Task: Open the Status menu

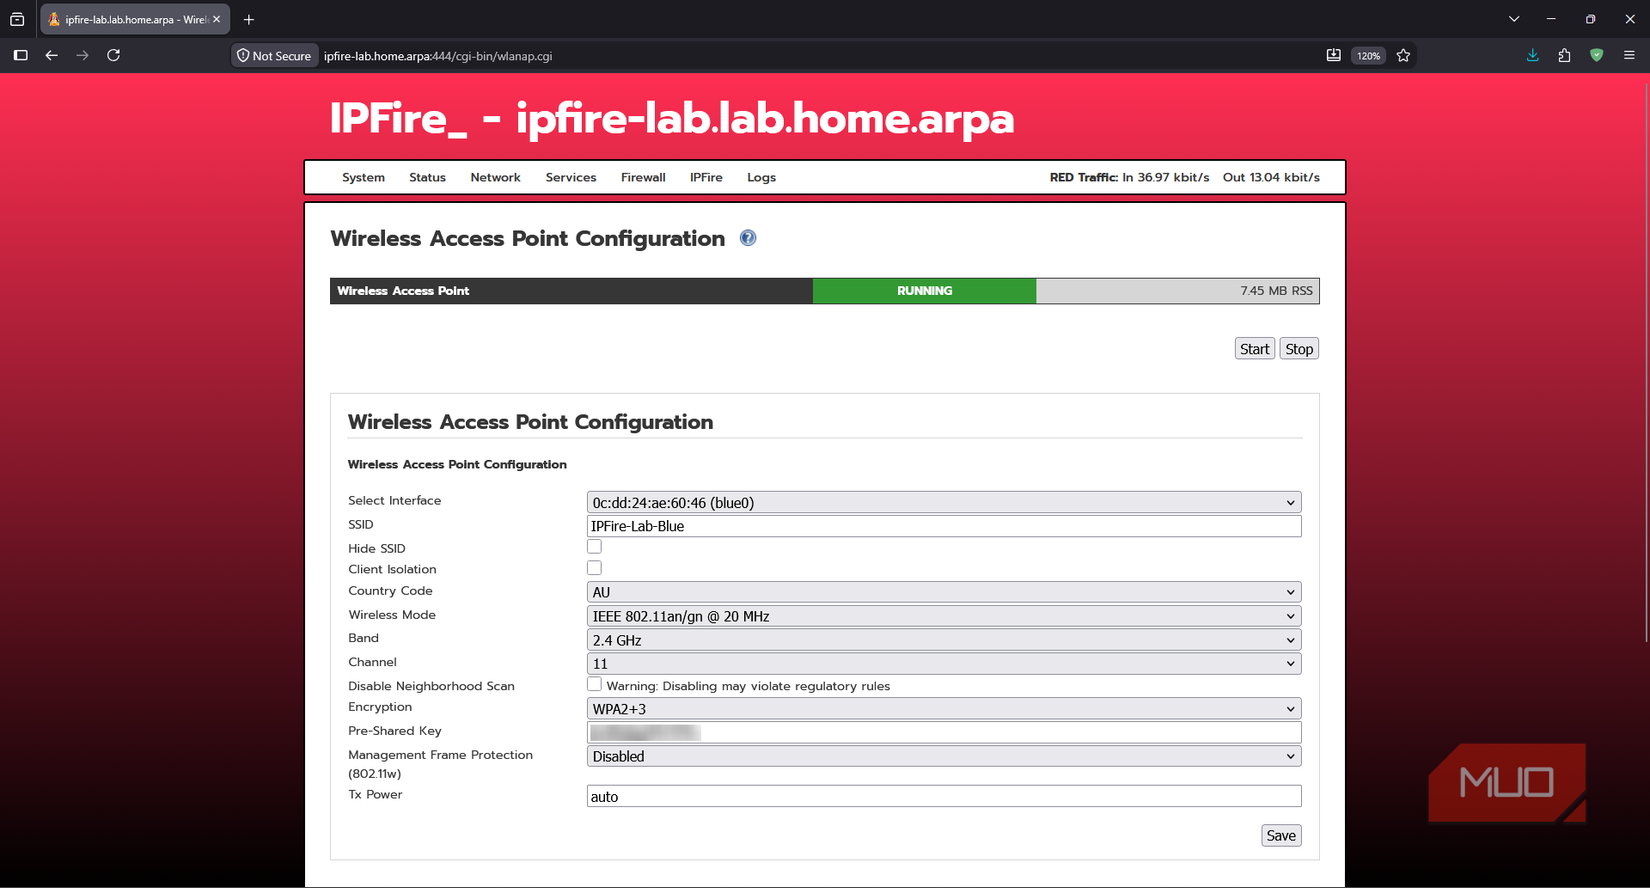Action: pos(427,178)
